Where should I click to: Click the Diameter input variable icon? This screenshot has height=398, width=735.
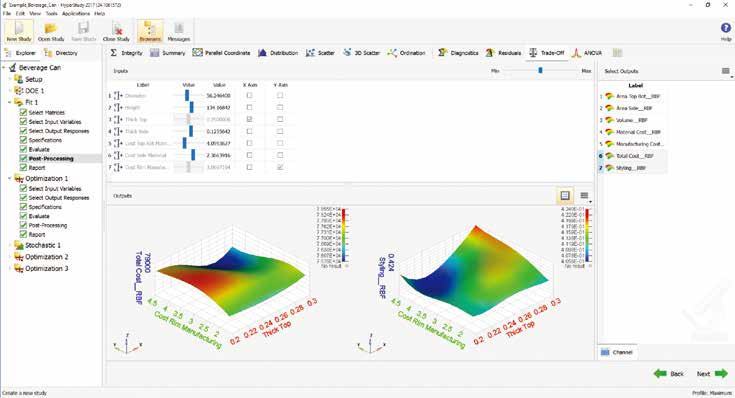click(x=118, y=96)
